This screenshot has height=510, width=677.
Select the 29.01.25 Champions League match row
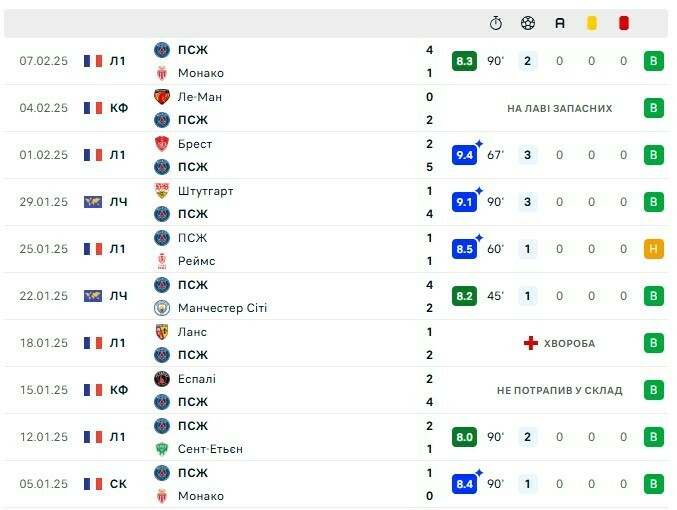click(x=300, y=202)
